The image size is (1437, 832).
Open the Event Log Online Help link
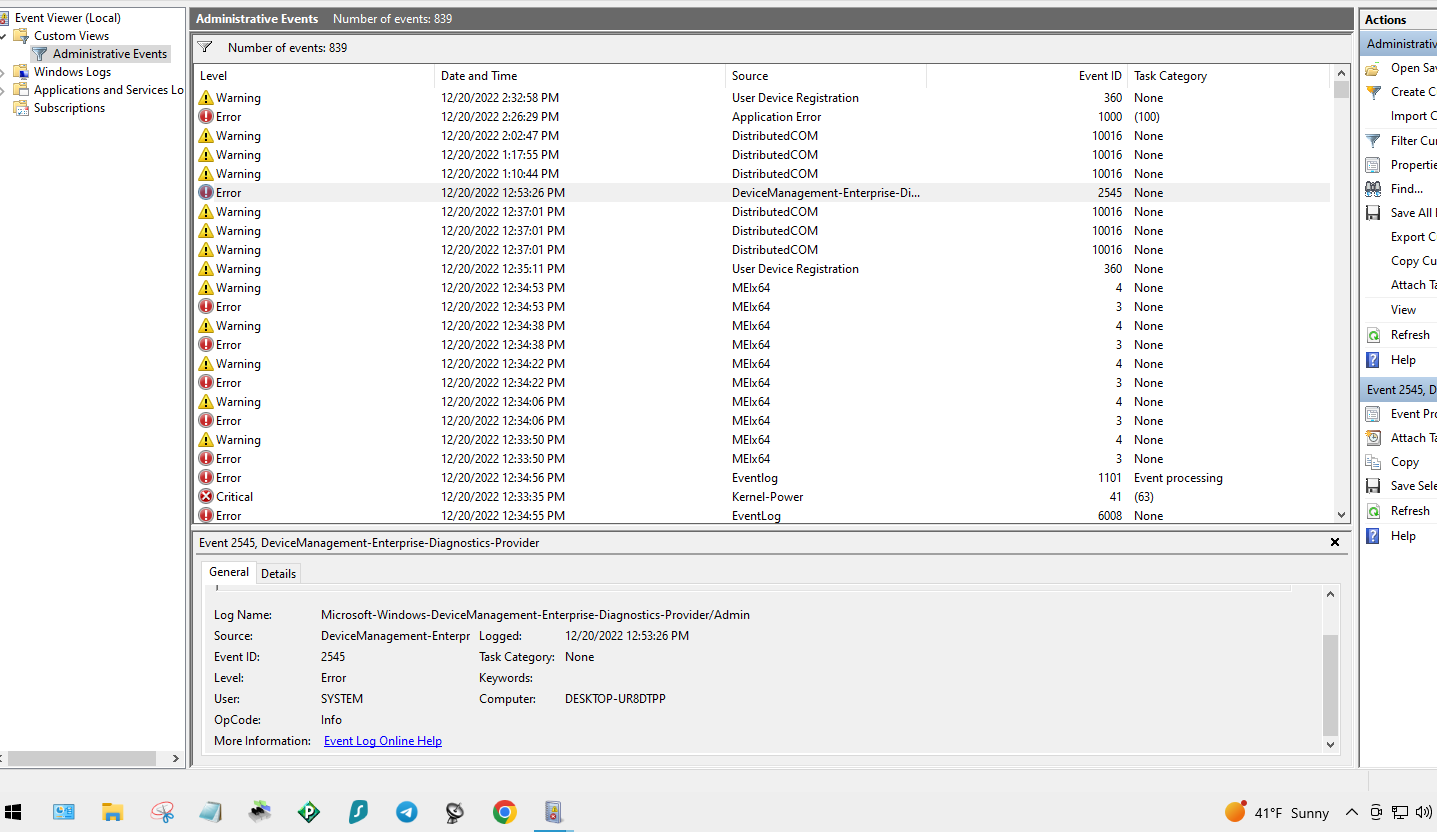pos(383,741)
